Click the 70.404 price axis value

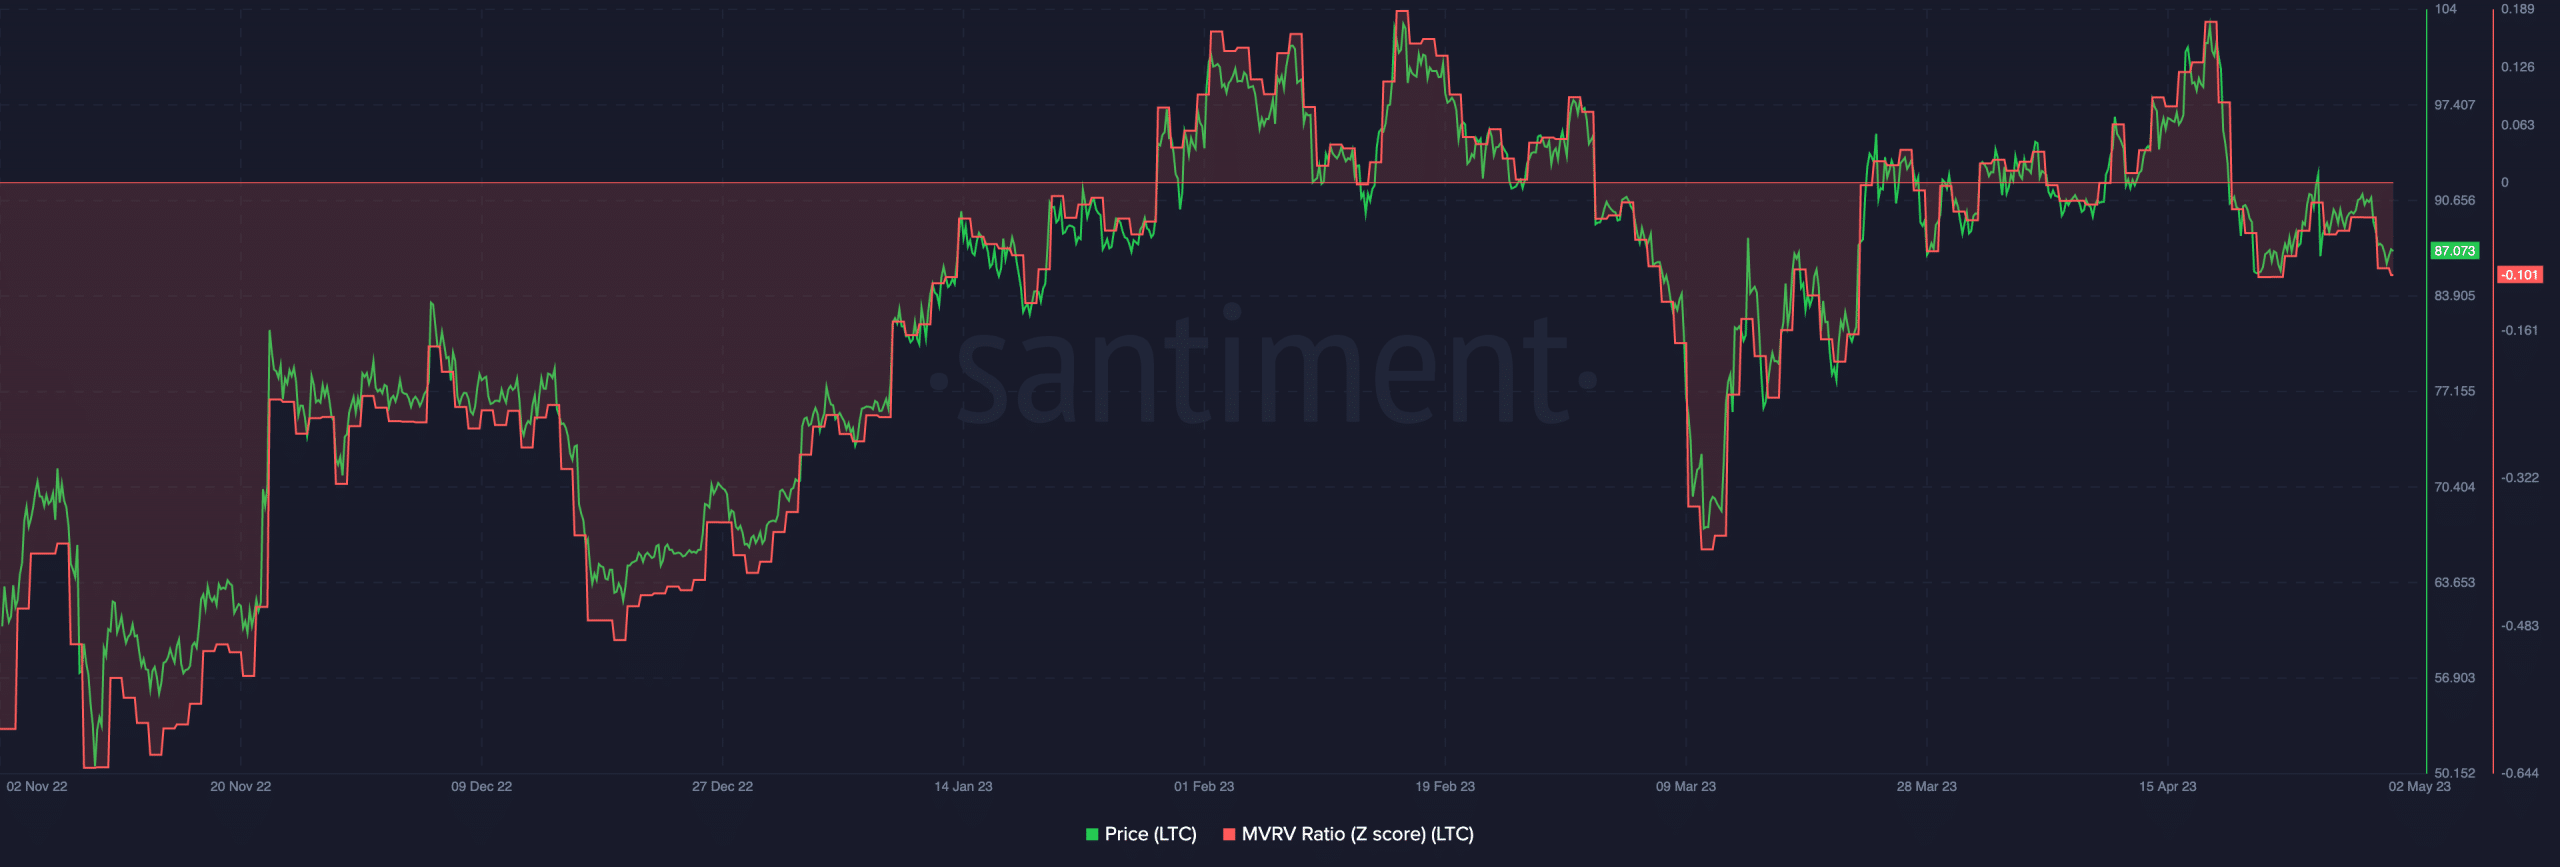pos(2455,487)
